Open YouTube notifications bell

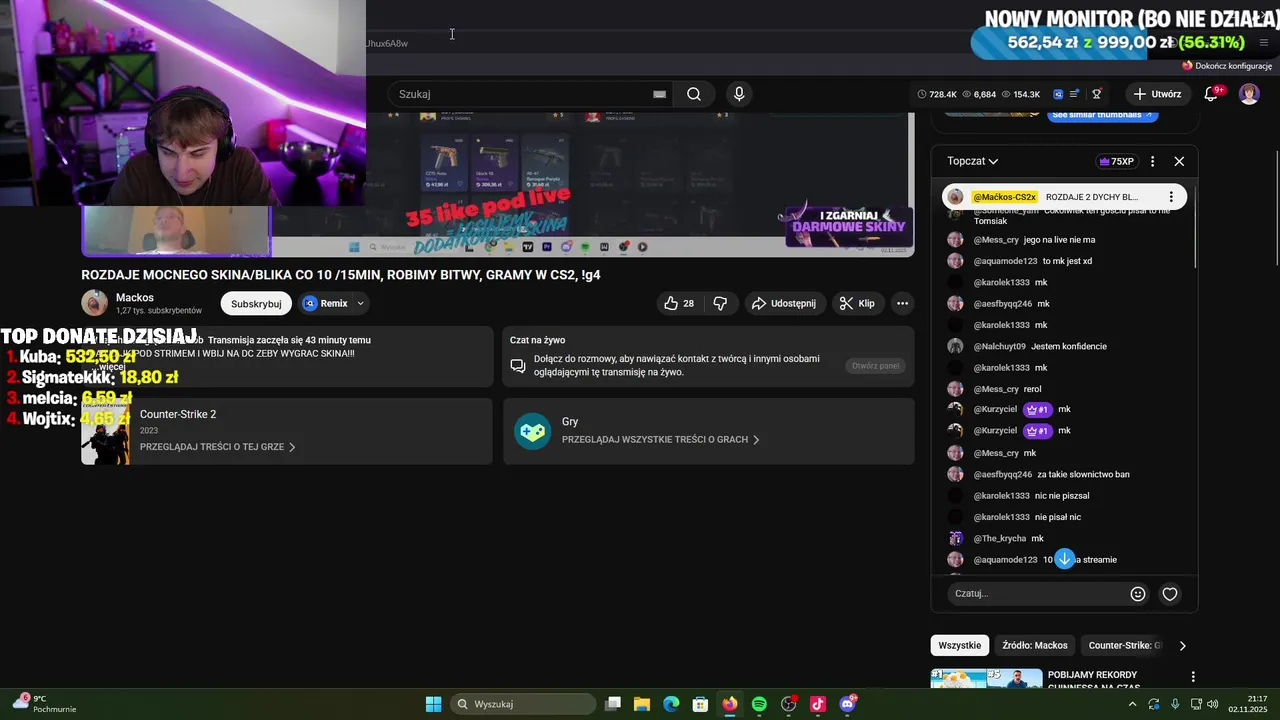pyautogui.click(x=1211, y=94)
